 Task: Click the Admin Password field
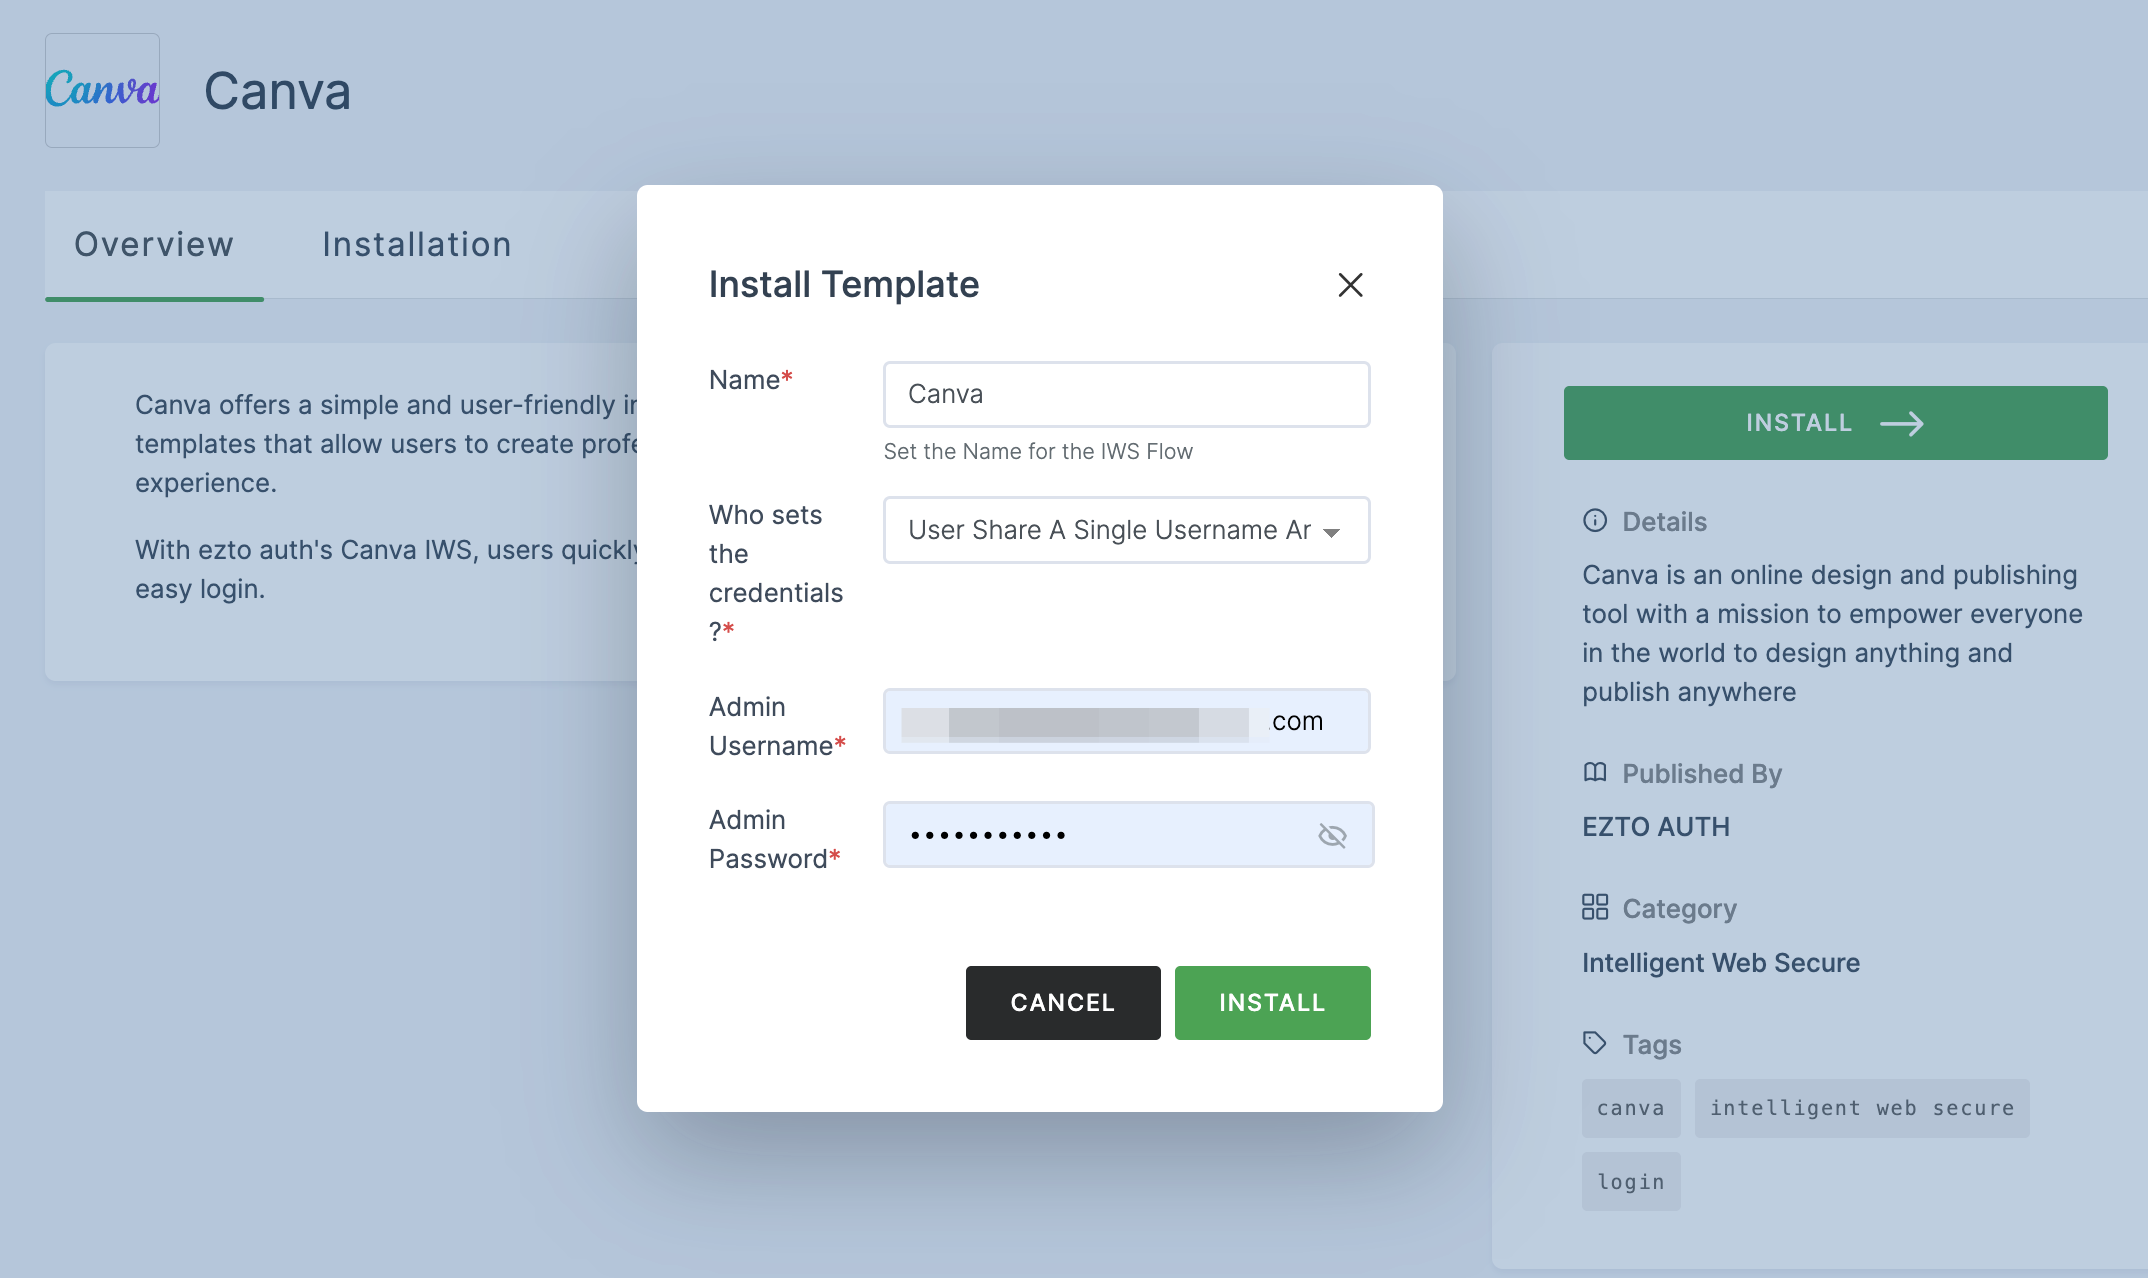(x=1128, y=834)
